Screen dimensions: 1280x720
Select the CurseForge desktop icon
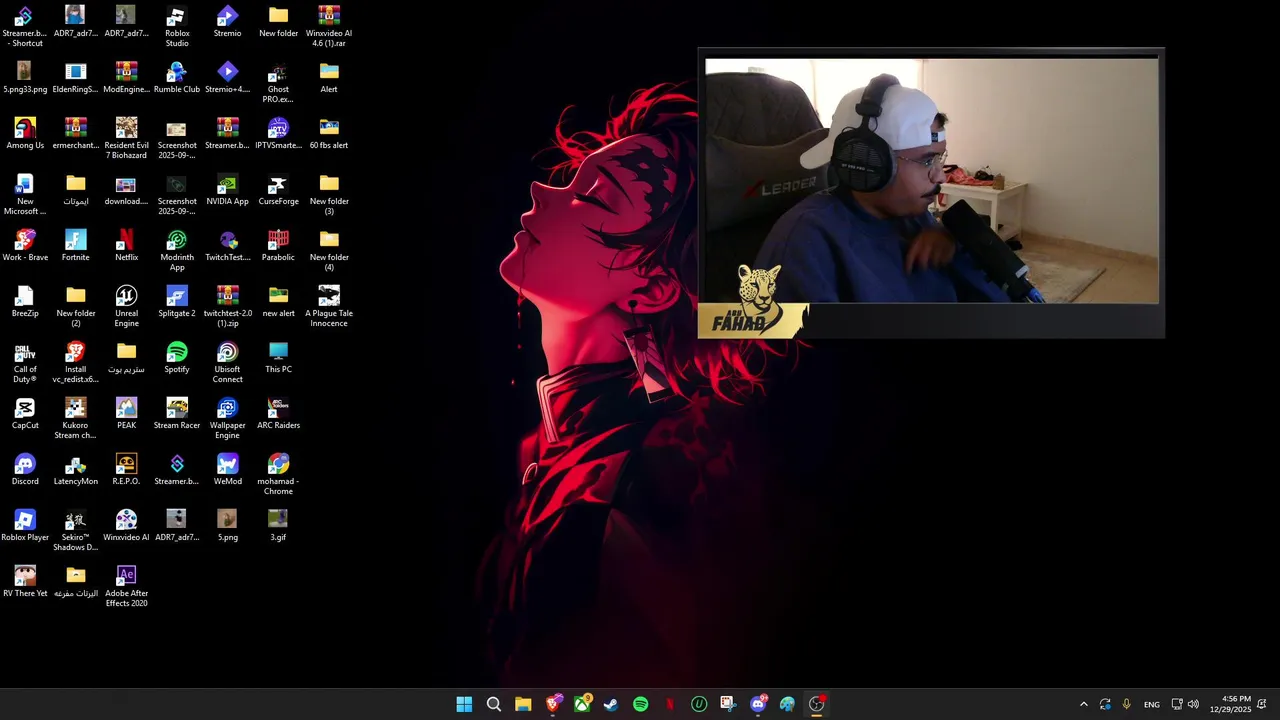point(278,190)
